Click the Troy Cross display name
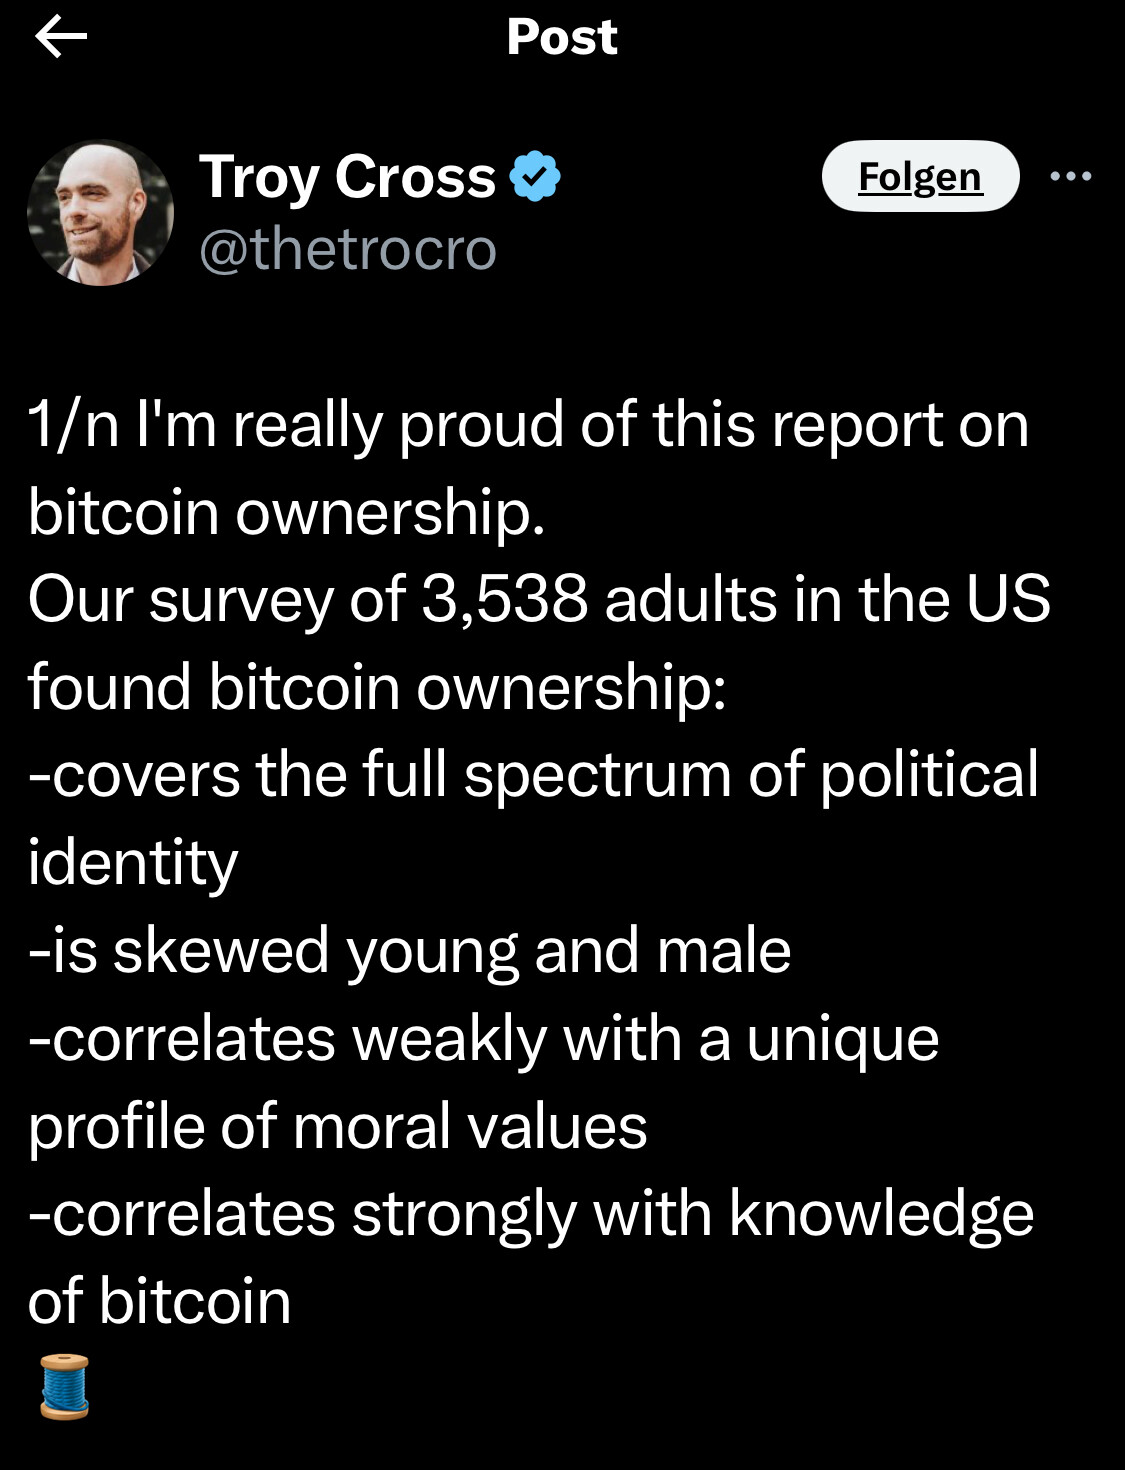Image resolution: width=1125 pixels, height=1470 pixels. click(347, 177)
